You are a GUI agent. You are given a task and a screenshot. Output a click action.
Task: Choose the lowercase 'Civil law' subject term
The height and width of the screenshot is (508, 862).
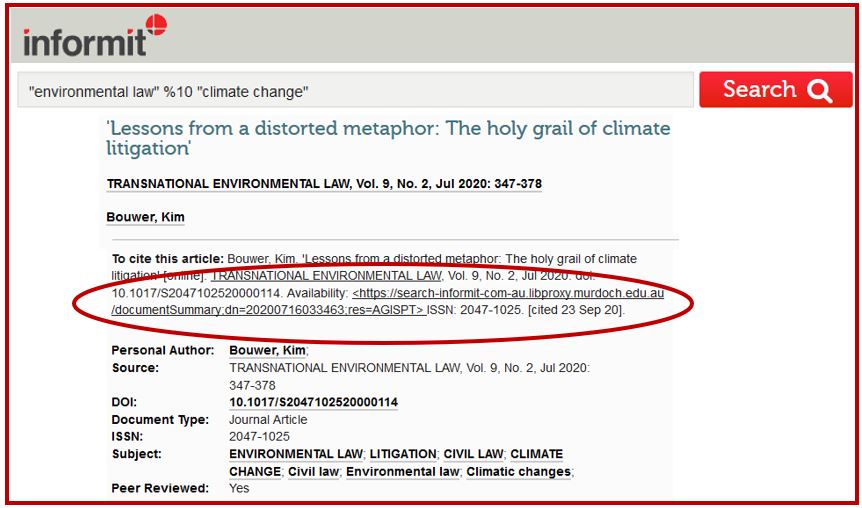[x=314, y=471]
